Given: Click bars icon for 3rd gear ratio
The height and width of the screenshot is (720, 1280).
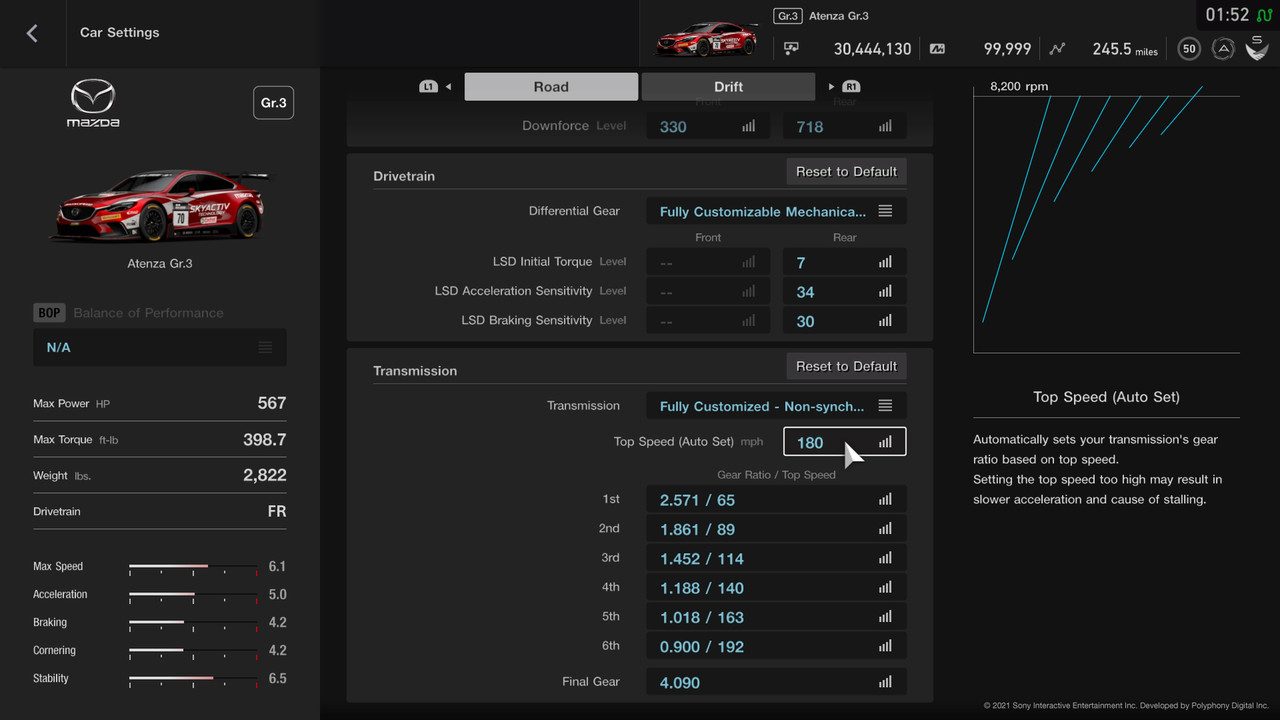Looking at the screenshot, I should (885, 559).
